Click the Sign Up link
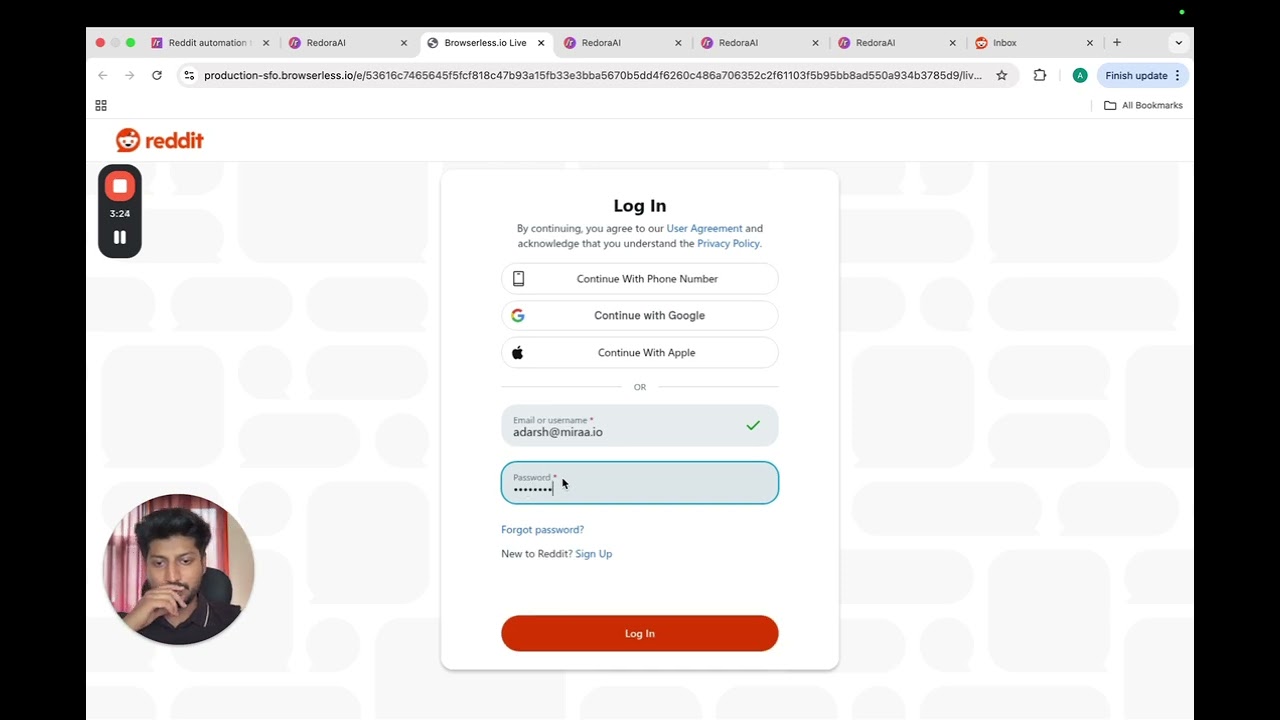The image size is (1280, 720). point(594,554)
